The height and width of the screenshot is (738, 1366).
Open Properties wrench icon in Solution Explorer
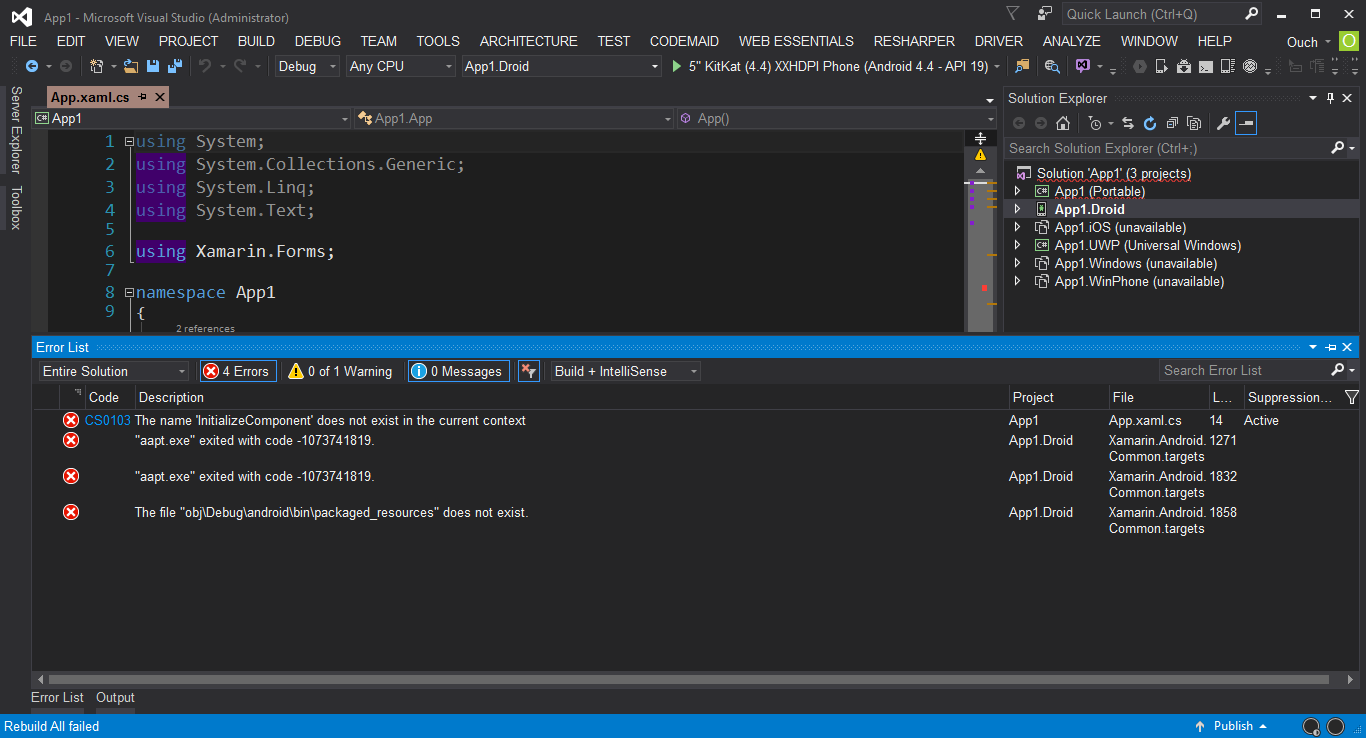1223,123
